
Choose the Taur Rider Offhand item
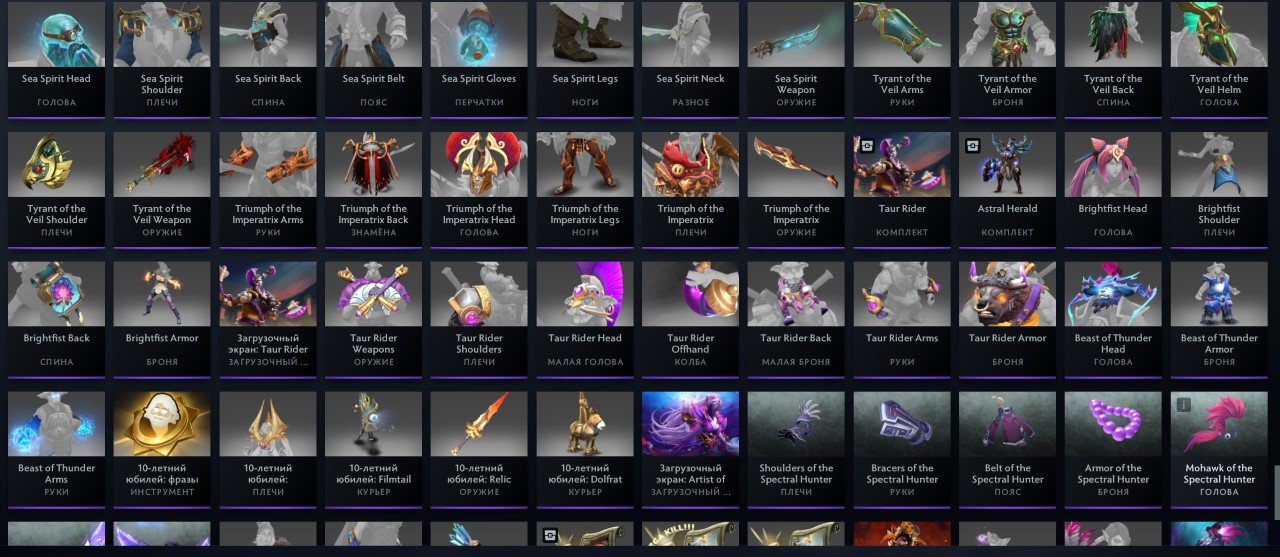point(691,320)
